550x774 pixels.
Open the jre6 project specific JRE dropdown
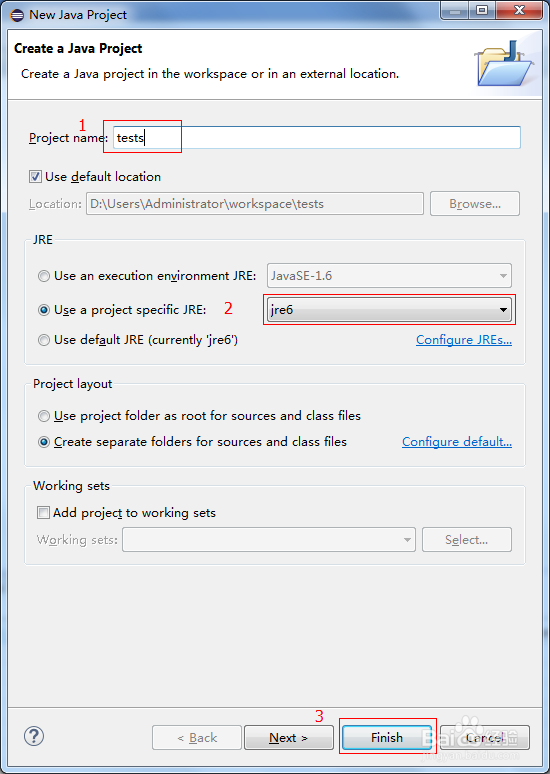click(389, 310)
